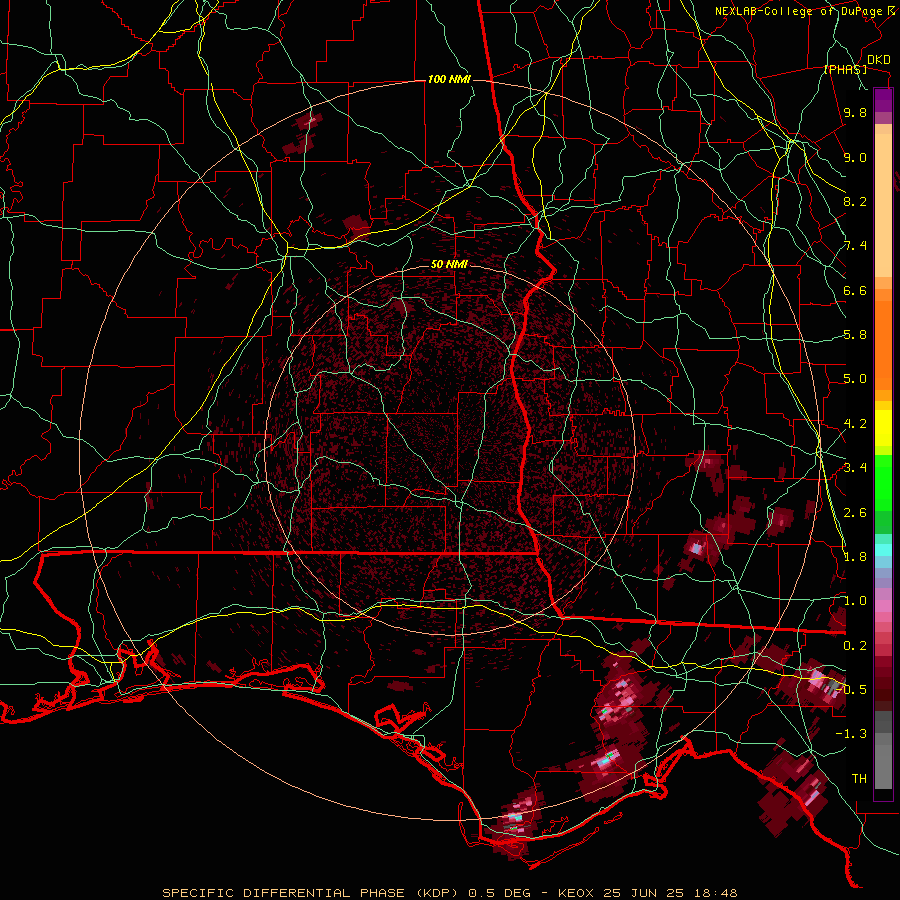The image size is (900, 900).
Task: Pick the yellow segment of the color scale
Action: [x=883, y=428]
